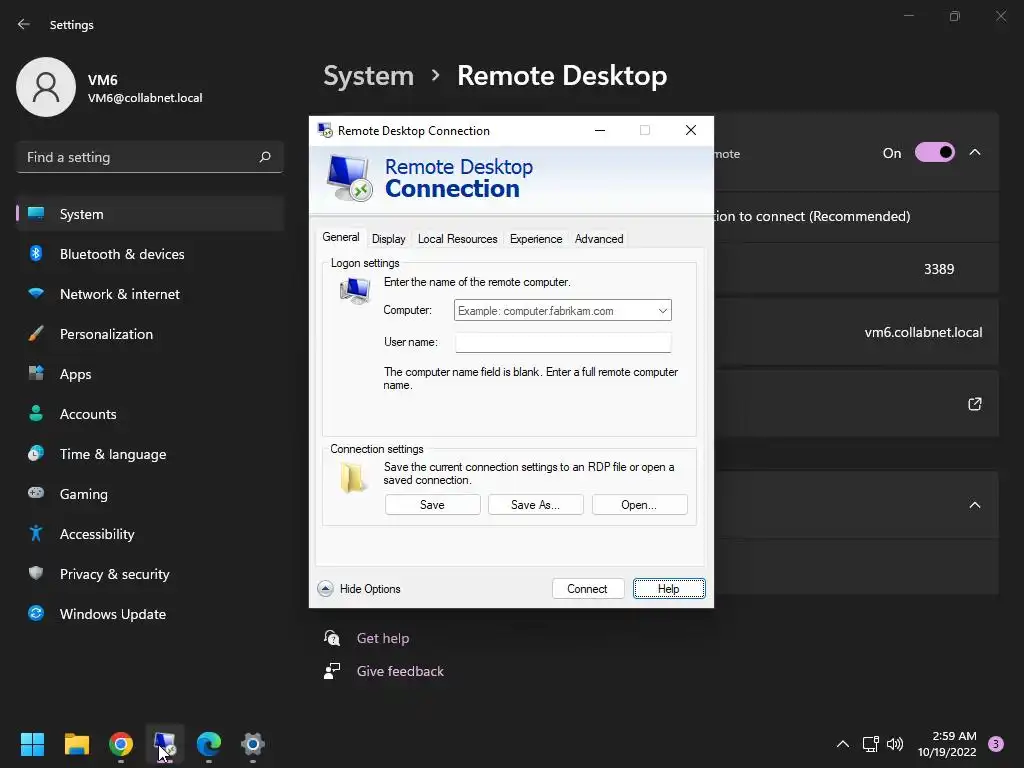Screen dimensions: 1024x768
Task: Click the Give feedback icon
Action: click(332, 671)
